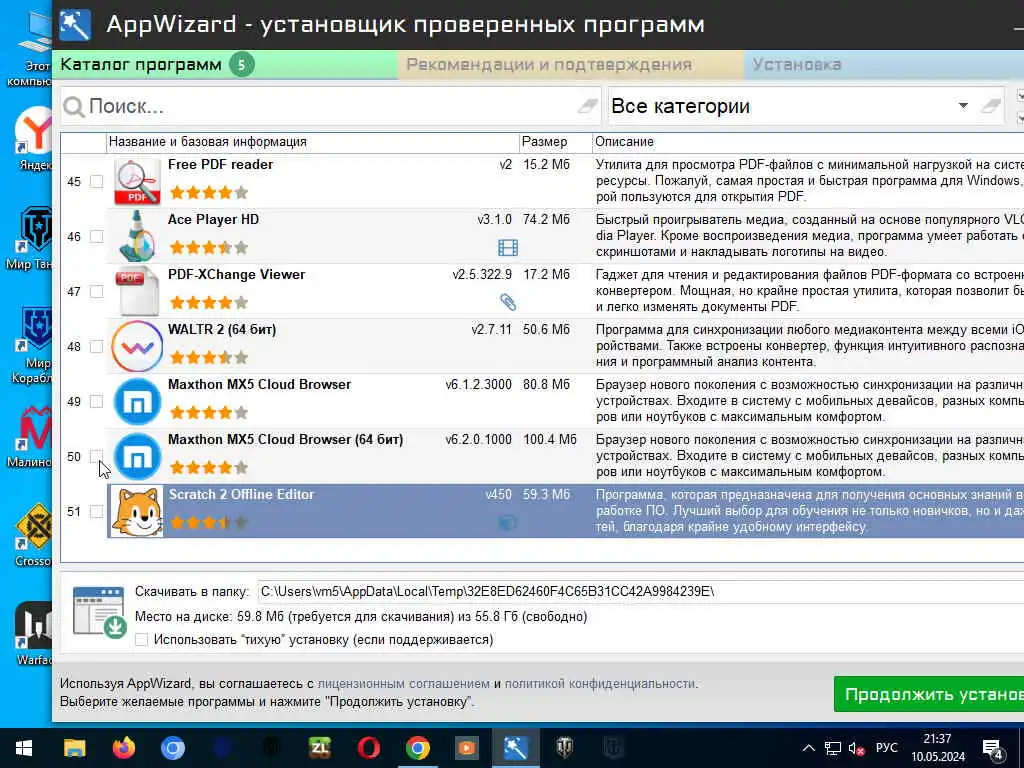Tick the checkbox for row 45, Free PDF reader
This screenshot has height=768, width=1024.
[x=96, y=182]
